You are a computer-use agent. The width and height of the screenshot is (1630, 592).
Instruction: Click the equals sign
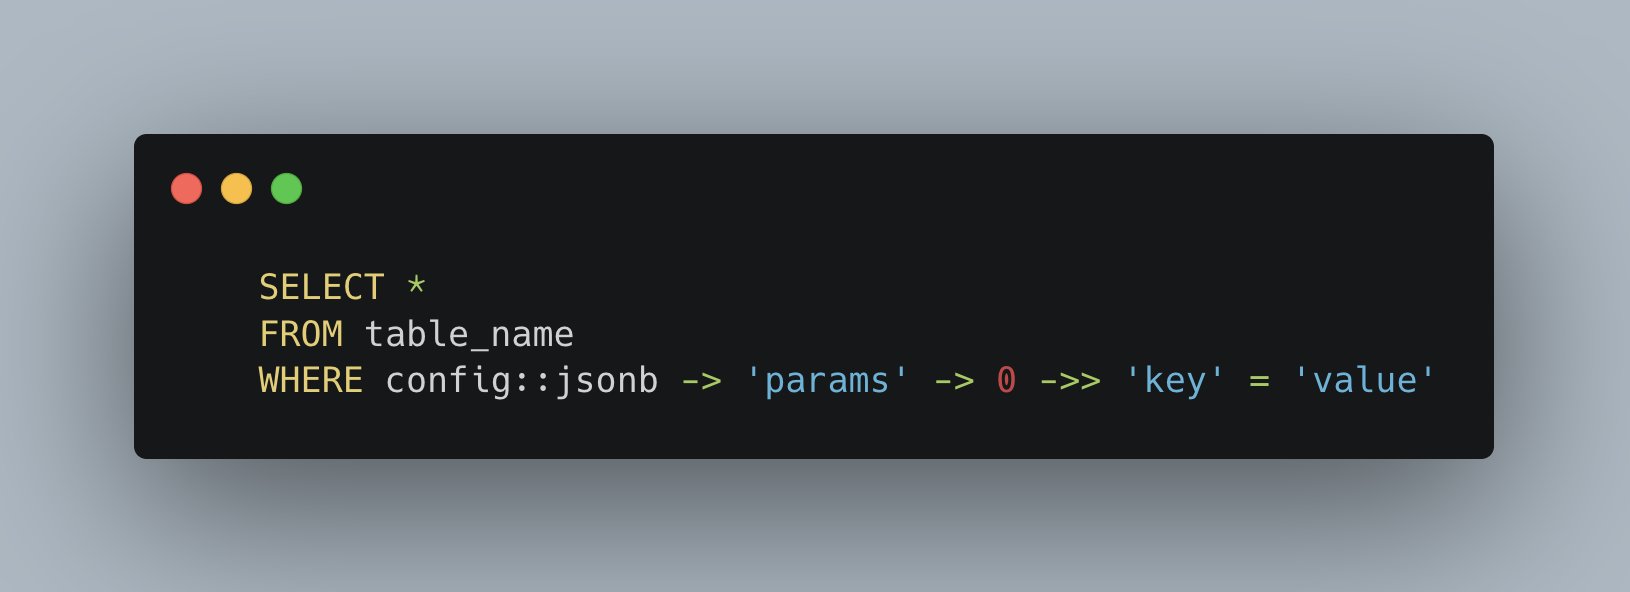[x=1259, y=381]
